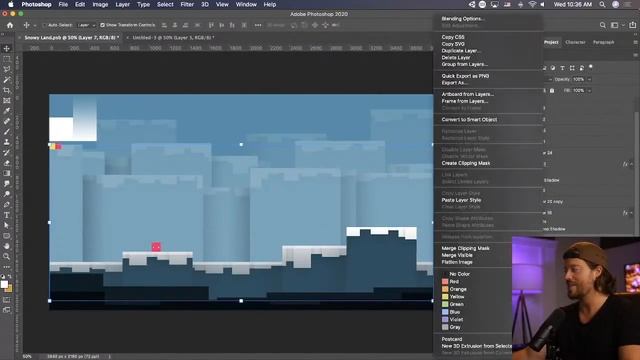The height and width of the screenshot is (360, 640).
Task: Toggle Quick Mask mode icon
Action: 7,300
